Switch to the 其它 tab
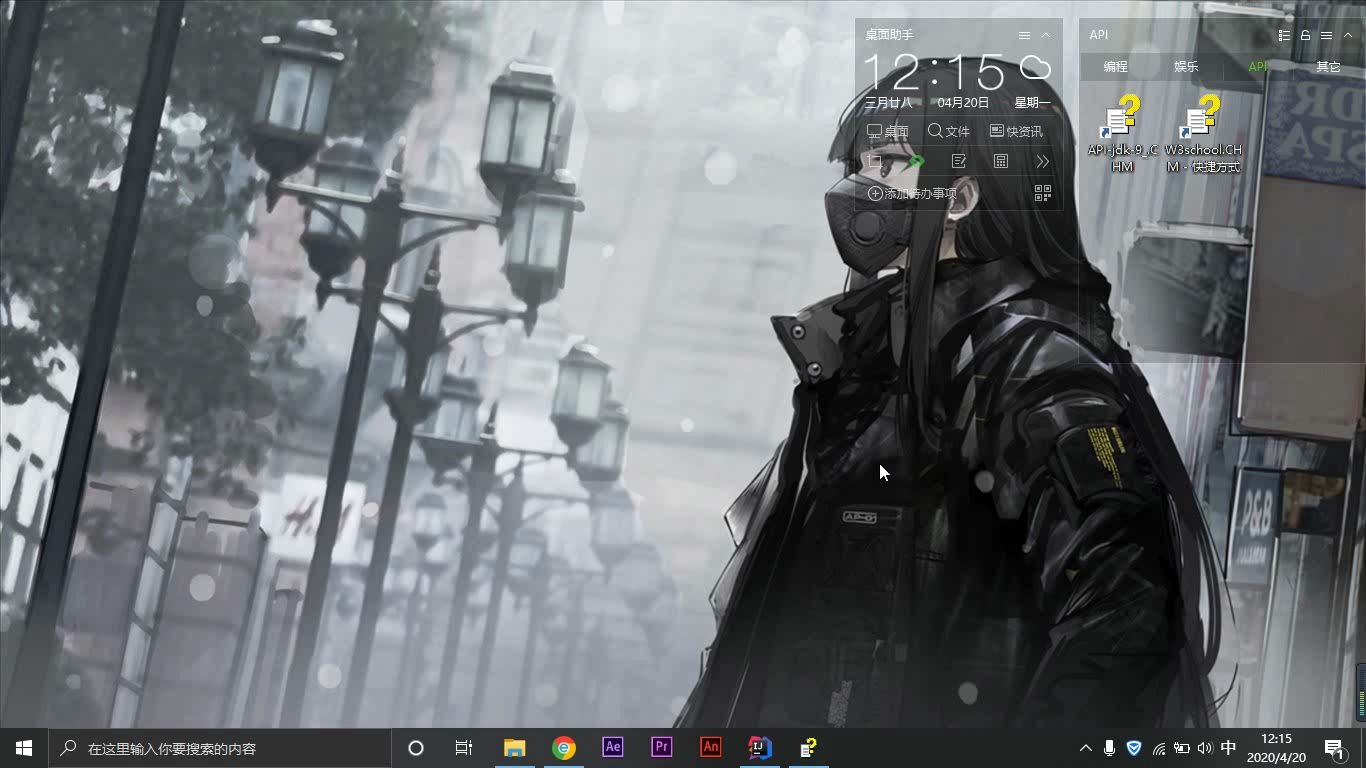Image resolution: width=1366 pixels, height=768 pixels. click(x=1328, y=67)
